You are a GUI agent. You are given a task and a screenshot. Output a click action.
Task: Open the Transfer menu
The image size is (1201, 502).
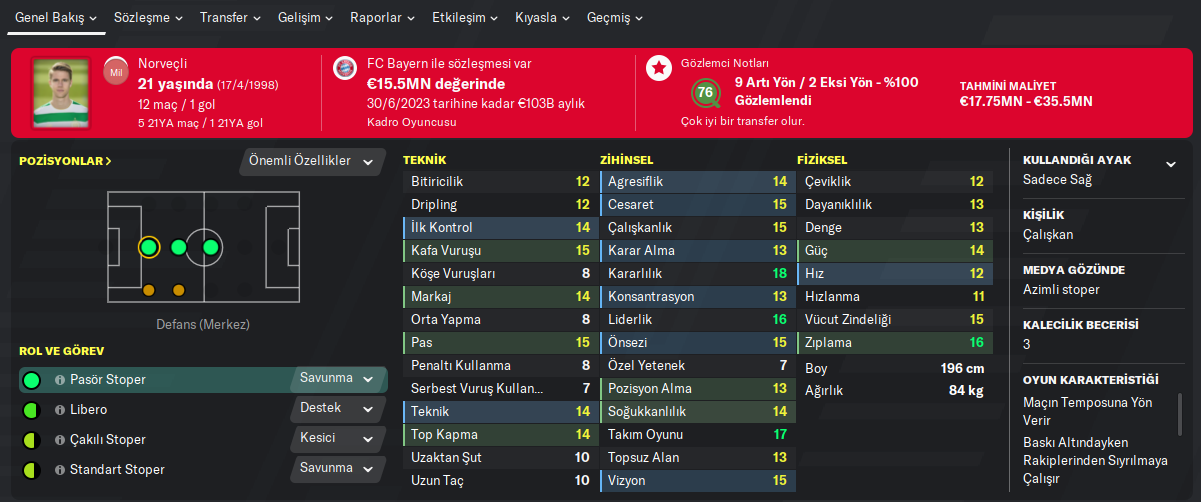click(230, 18)
